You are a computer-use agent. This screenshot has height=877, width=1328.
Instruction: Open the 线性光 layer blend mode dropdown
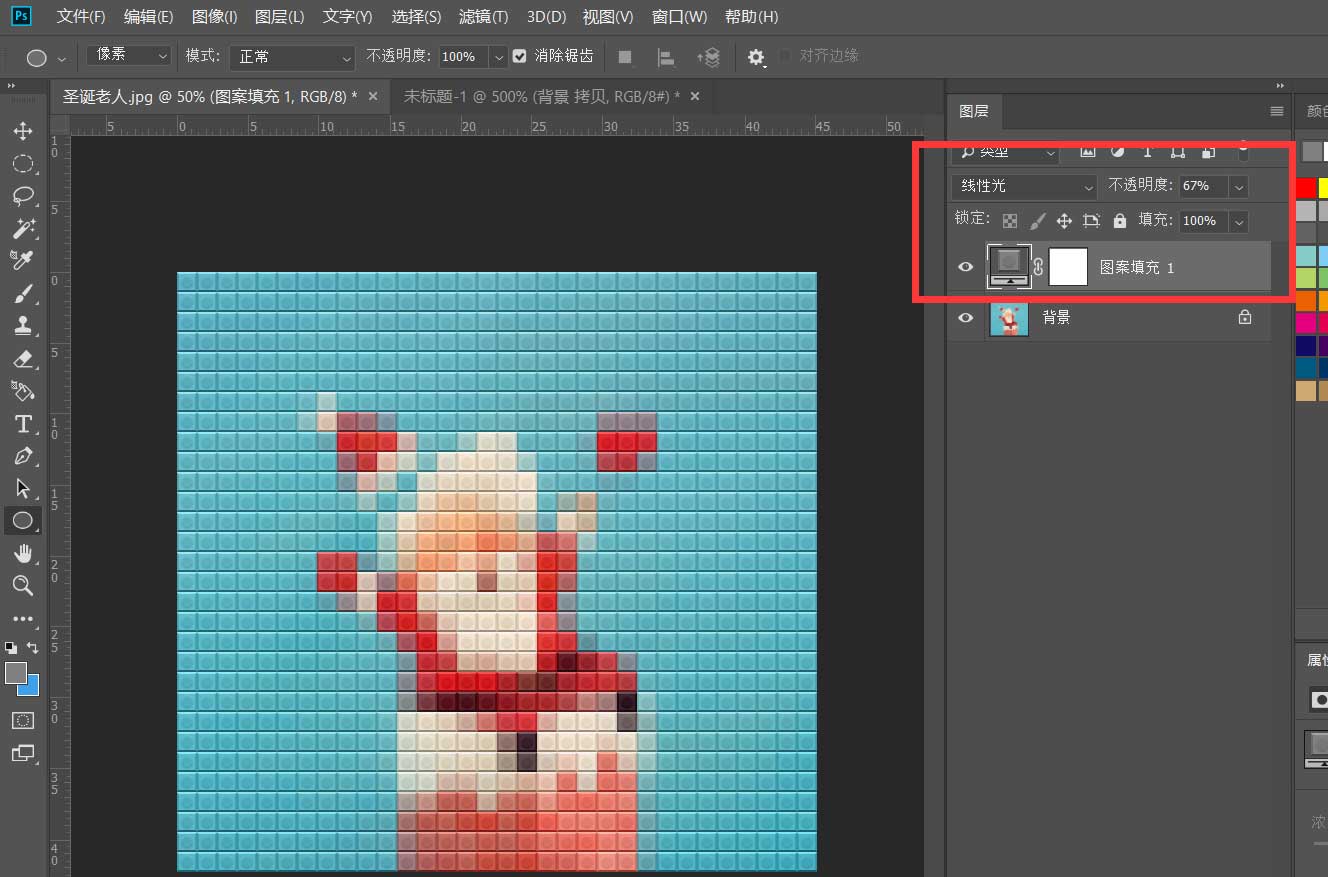point(1024,186)
